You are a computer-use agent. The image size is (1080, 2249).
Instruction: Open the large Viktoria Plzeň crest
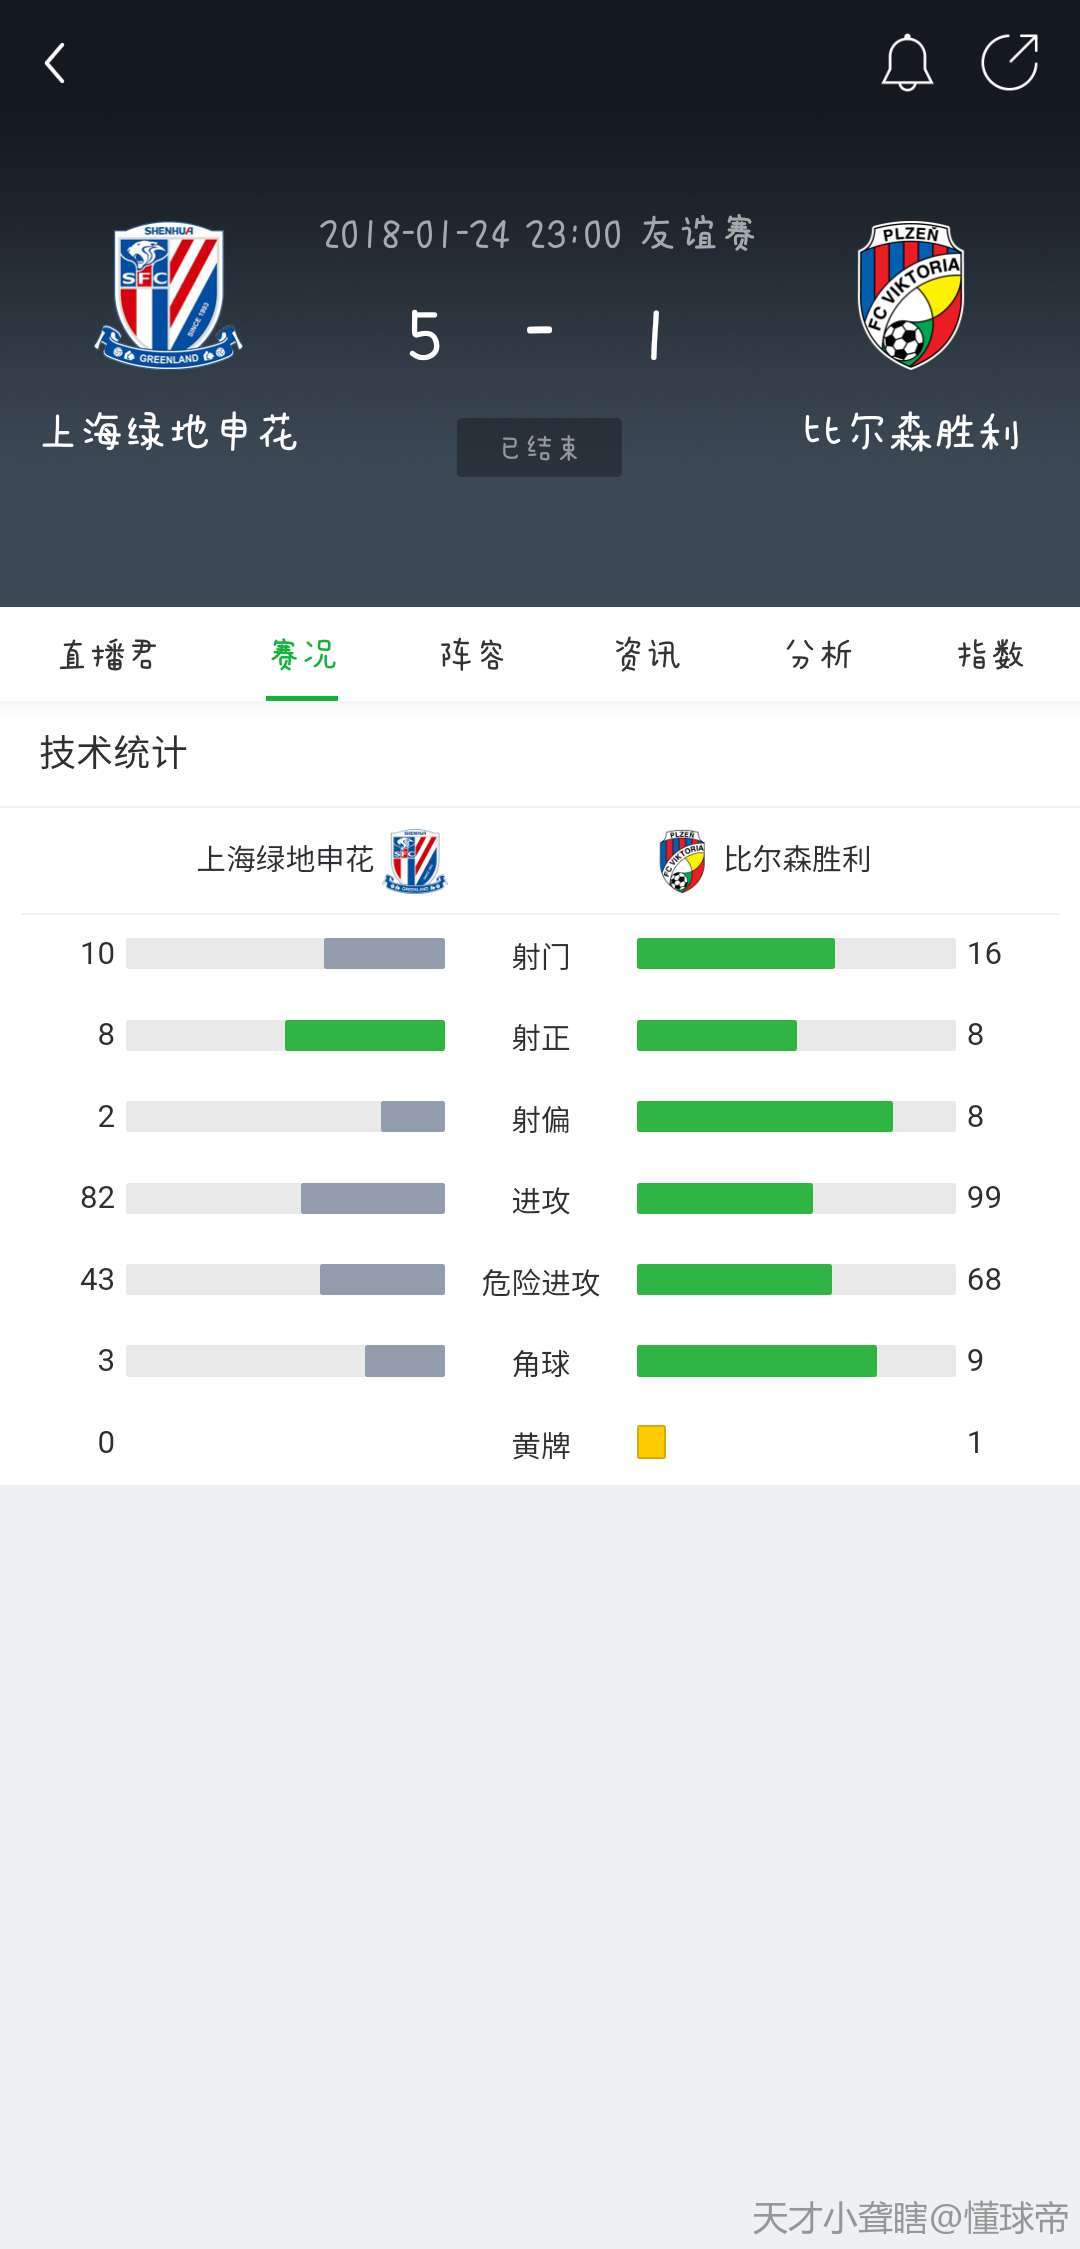(x=910, y=296)
